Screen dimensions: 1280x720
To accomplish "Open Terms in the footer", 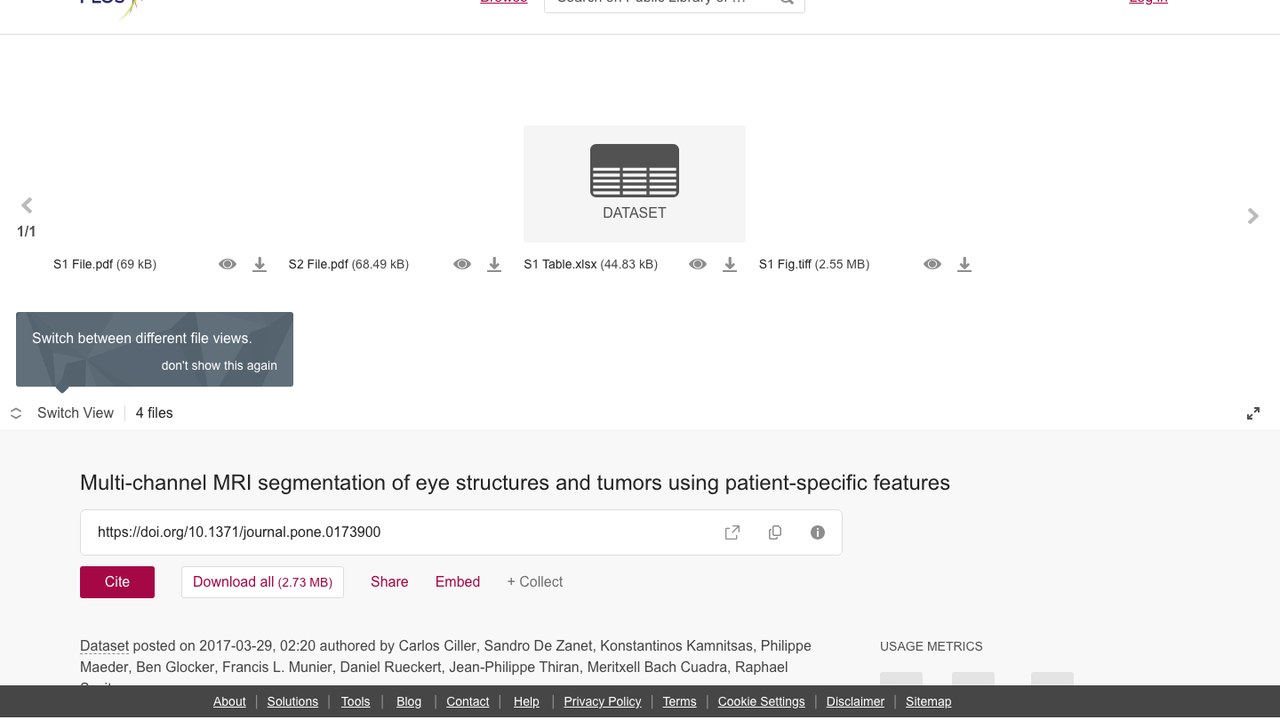I will click(x=679, y=702).
